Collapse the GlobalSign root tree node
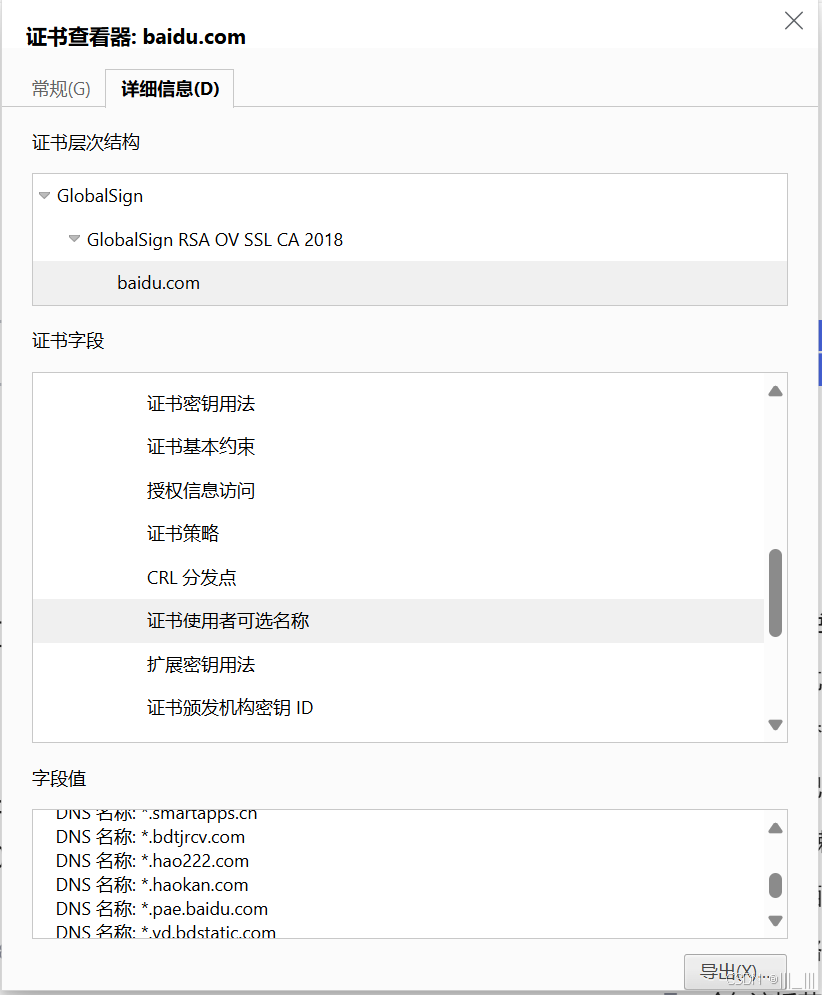 tap(44, 195)
